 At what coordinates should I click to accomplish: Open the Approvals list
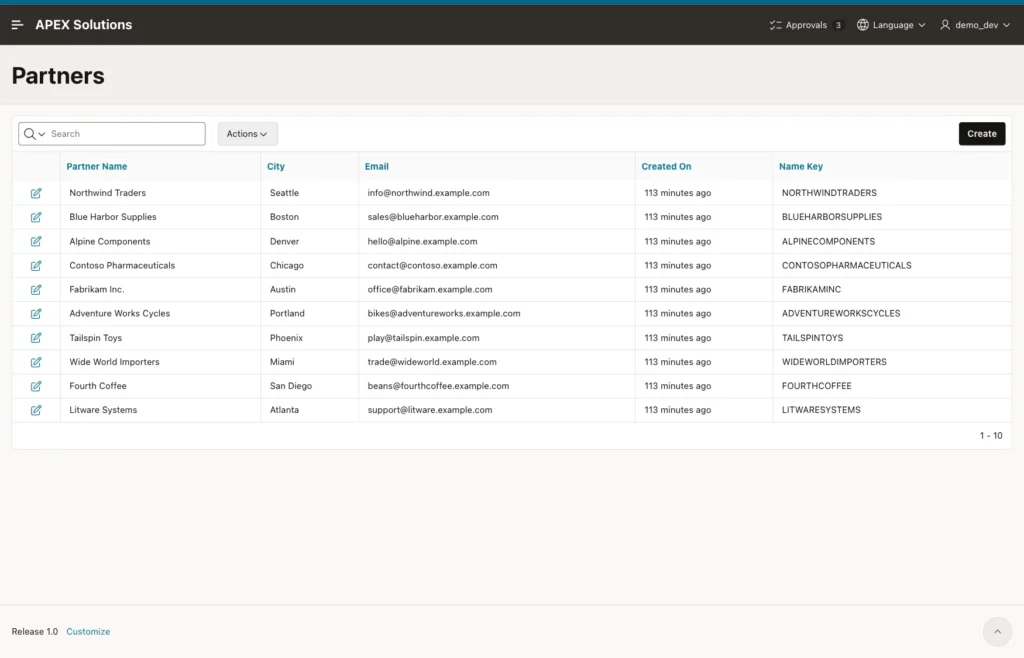pos(806,25)
